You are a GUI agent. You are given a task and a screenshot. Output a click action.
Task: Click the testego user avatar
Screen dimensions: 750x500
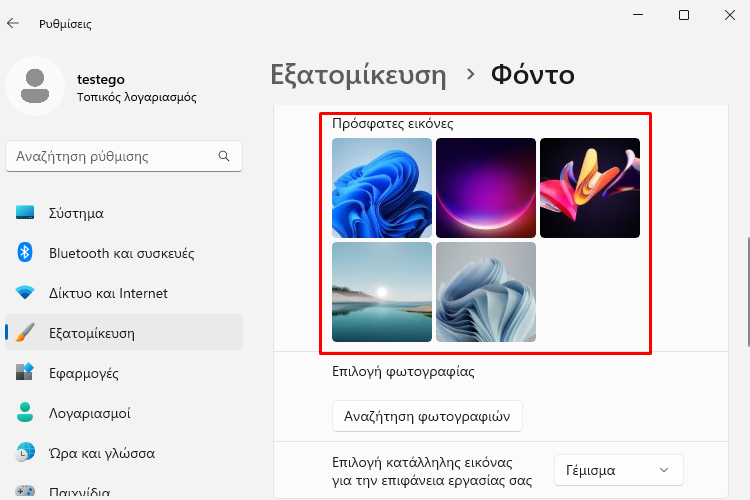tap(35, 86)
